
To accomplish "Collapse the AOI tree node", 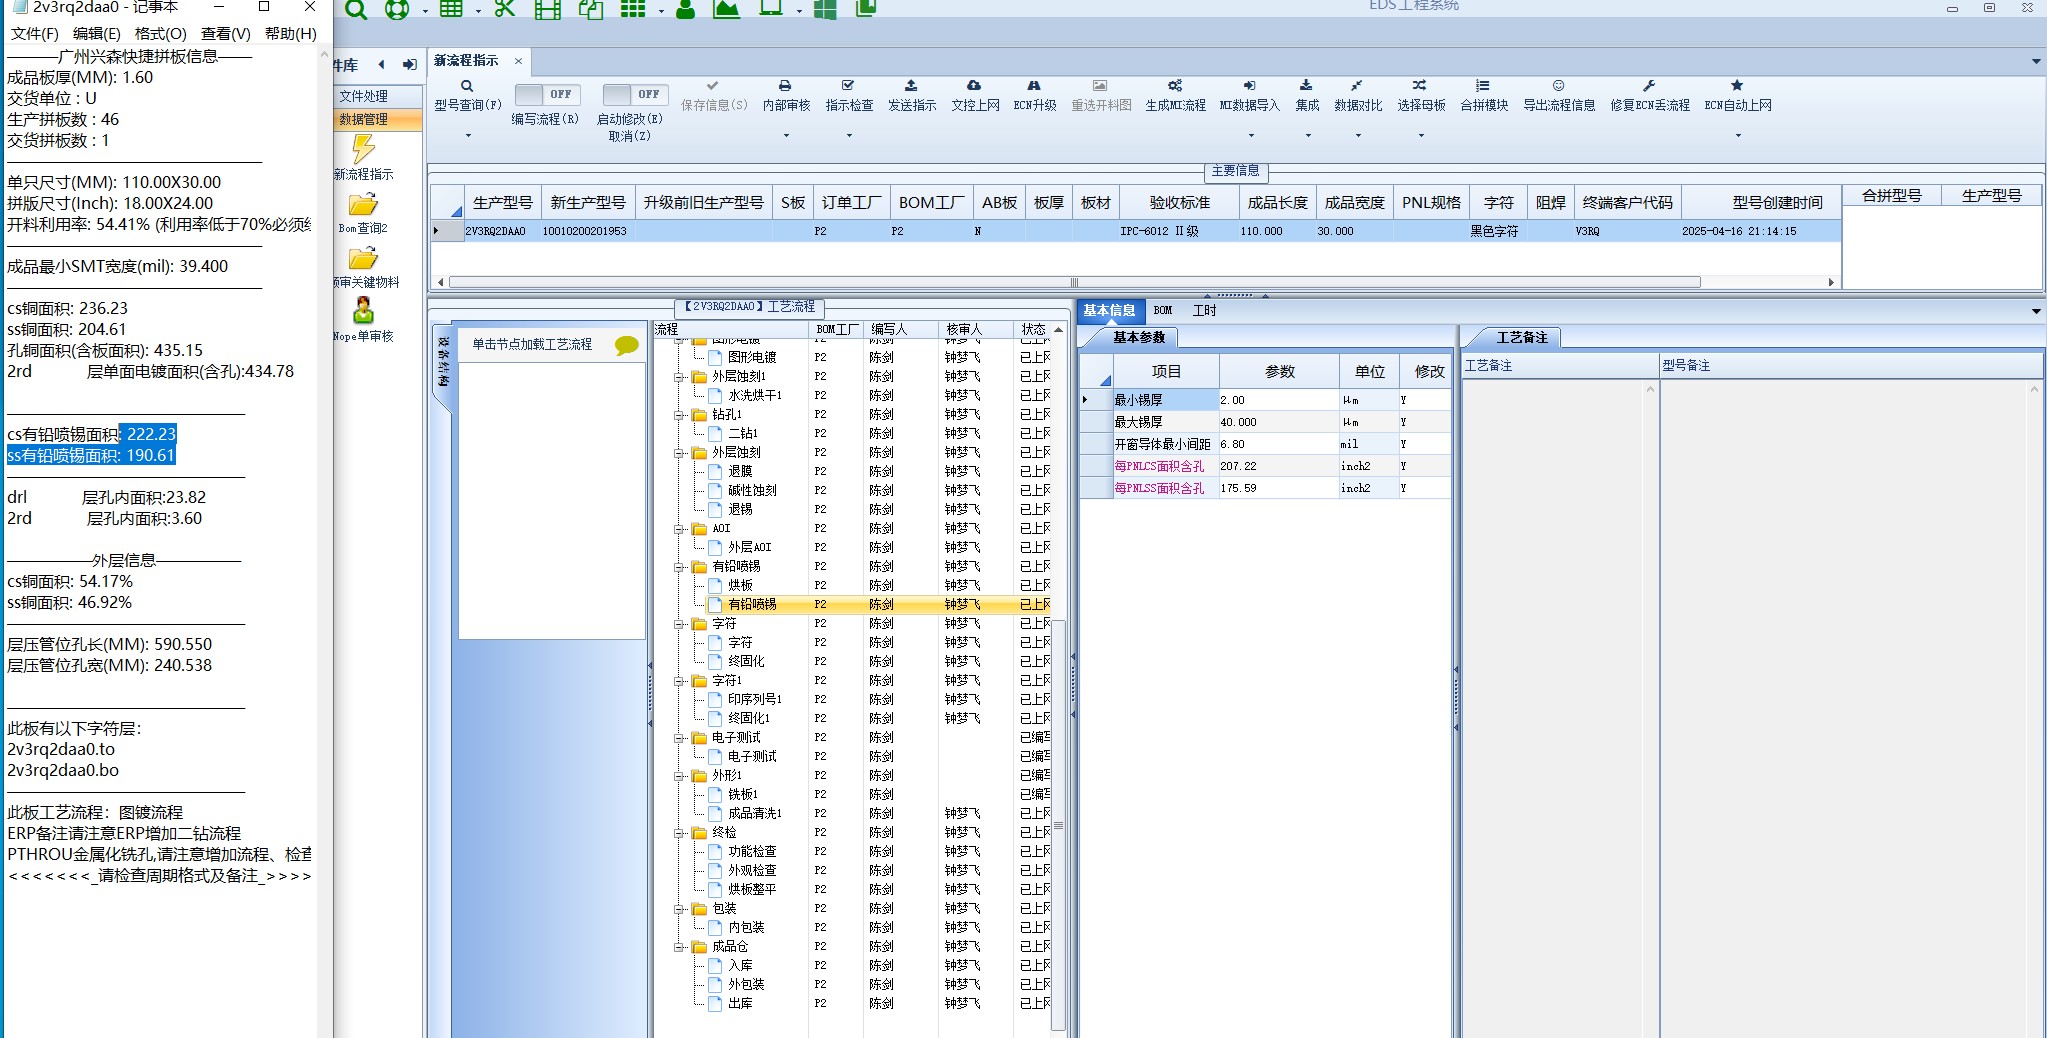I will [x=679, y=529].
